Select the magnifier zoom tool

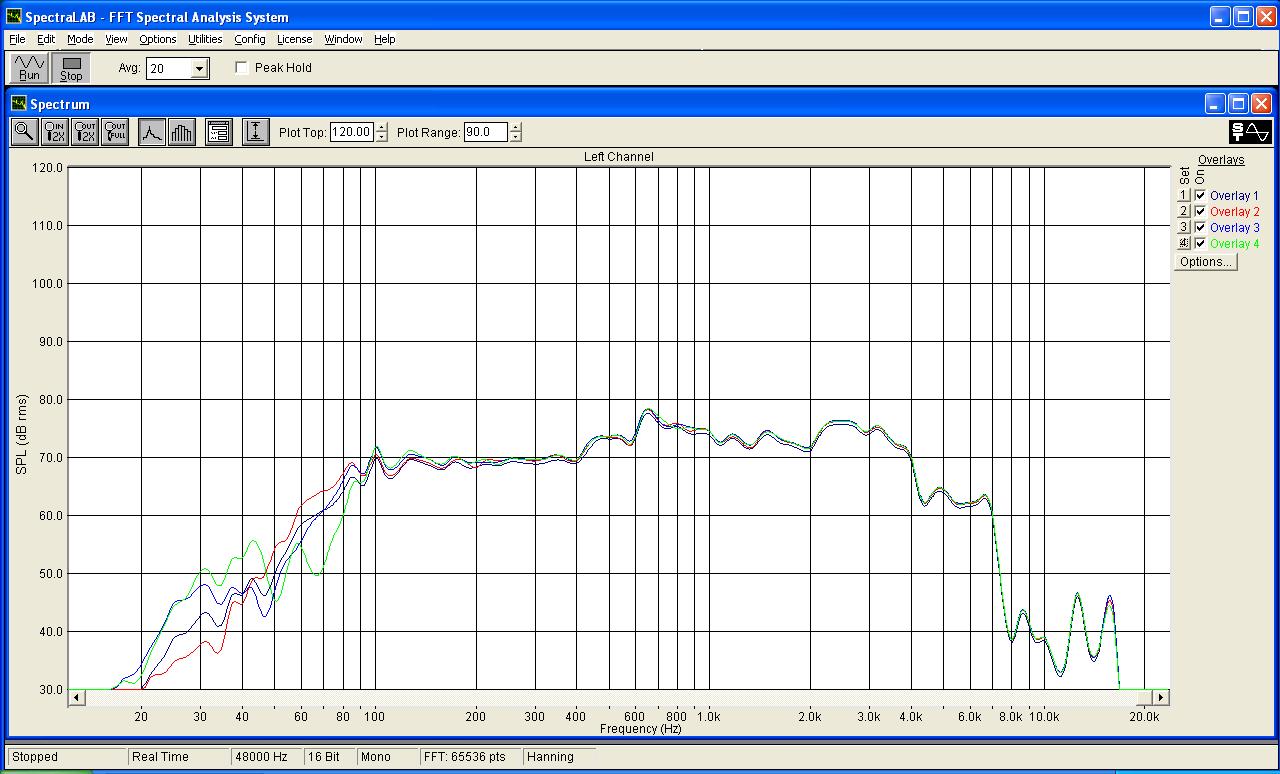(24, 131)
